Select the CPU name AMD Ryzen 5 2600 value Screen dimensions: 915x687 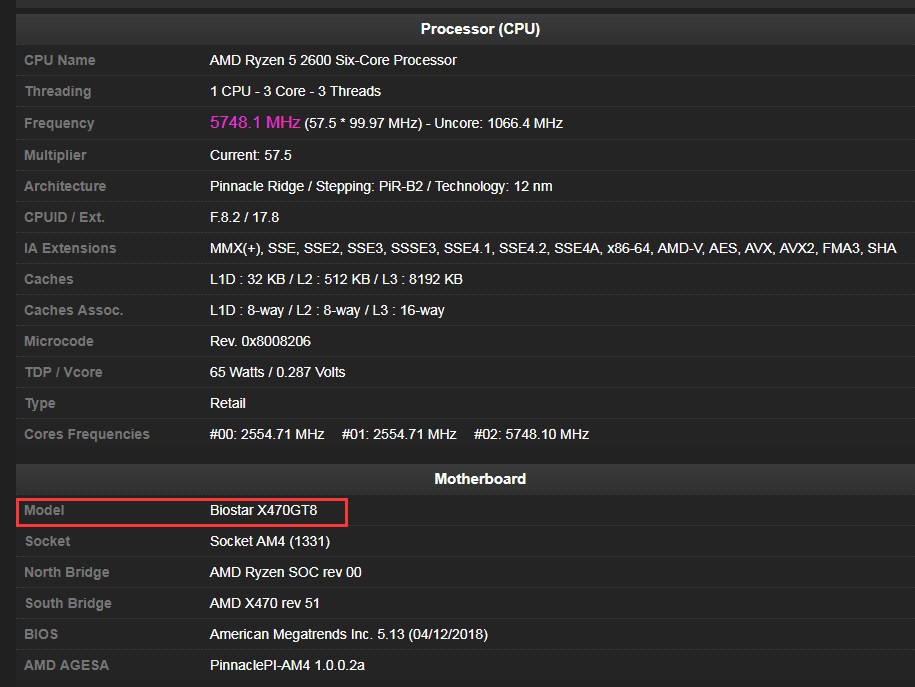333,60
